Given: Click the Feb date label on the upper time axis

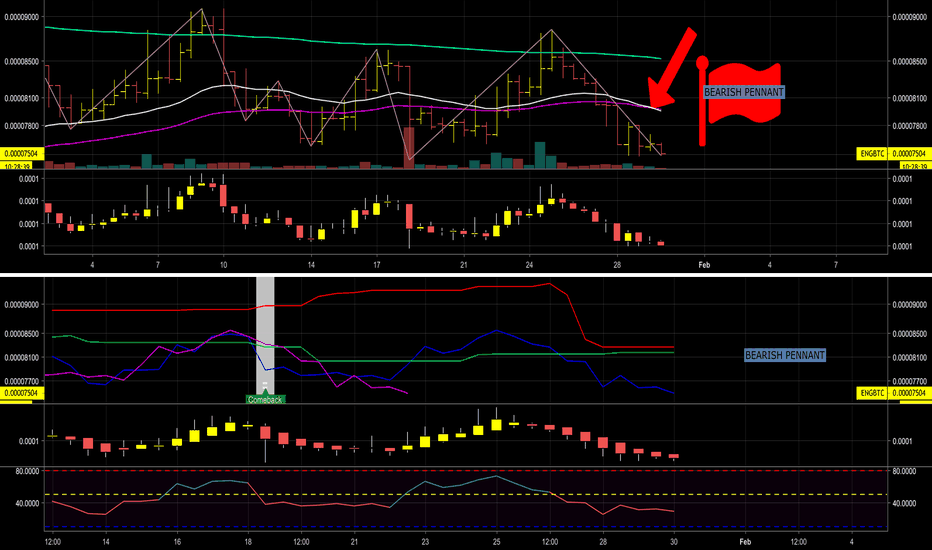Looking at the screenshot, I should (704, 265).
